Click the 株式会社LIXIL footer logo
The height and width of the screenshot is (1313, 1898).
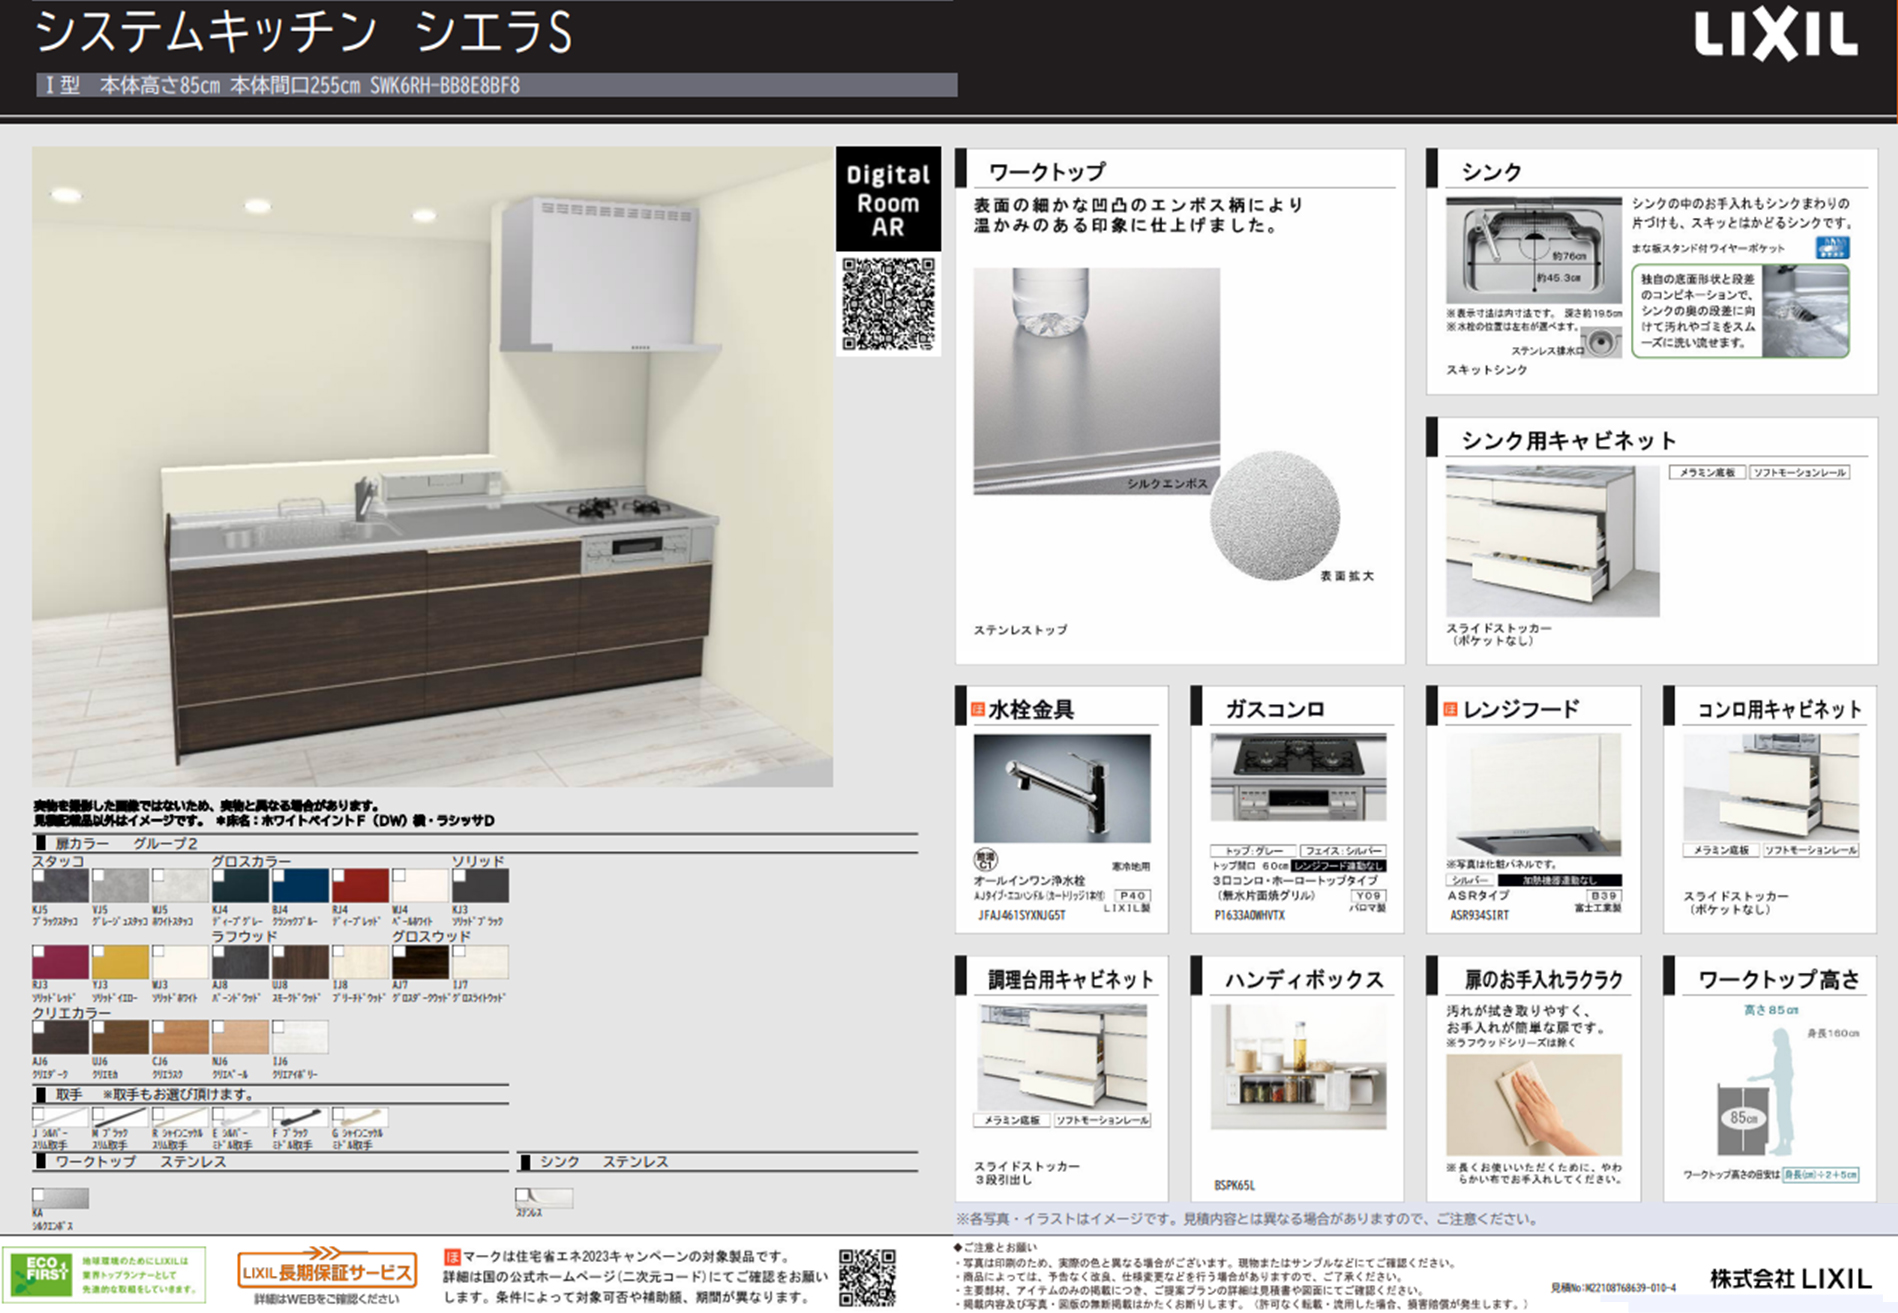click(1789, 1278)
